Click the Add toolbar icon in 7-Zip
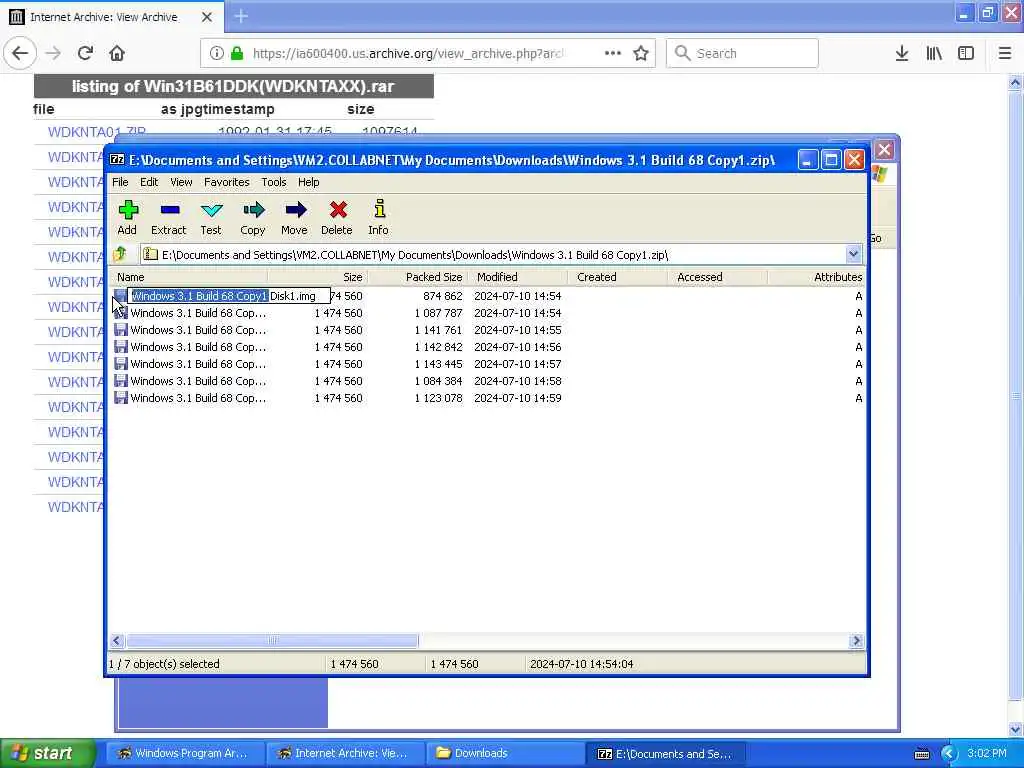 [x=127, y=217]
